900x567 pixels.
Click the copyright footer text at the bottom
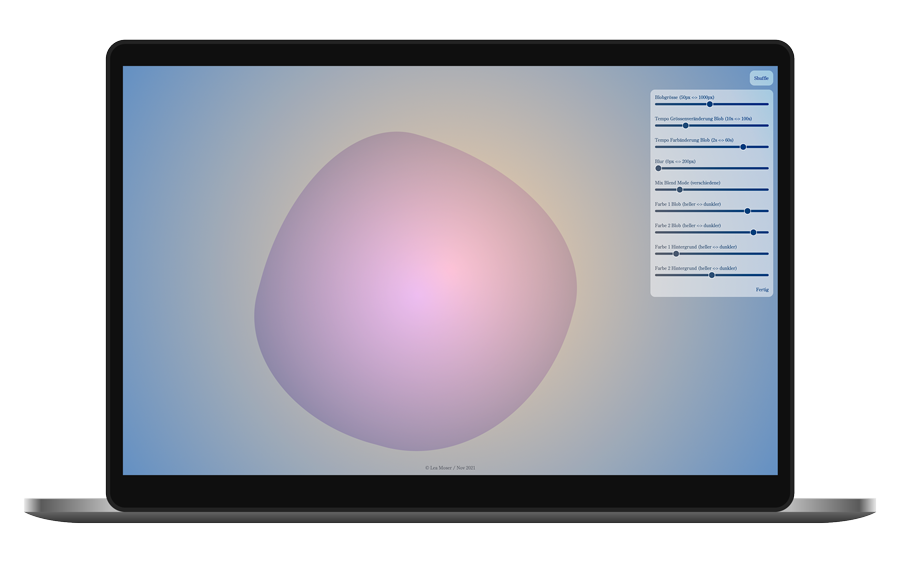point(450,467)
